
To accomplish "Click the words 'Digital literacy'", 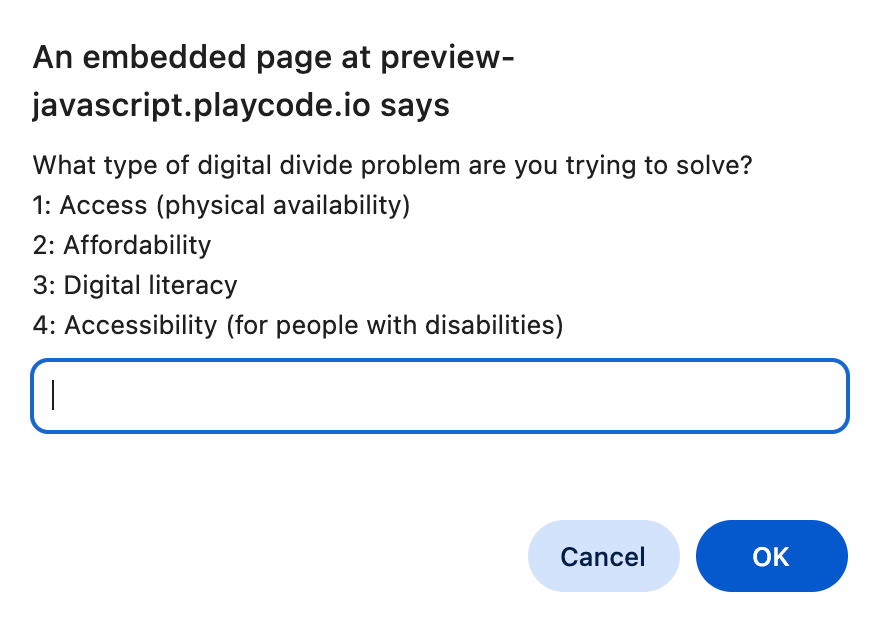I will click(x=150, y=285).
